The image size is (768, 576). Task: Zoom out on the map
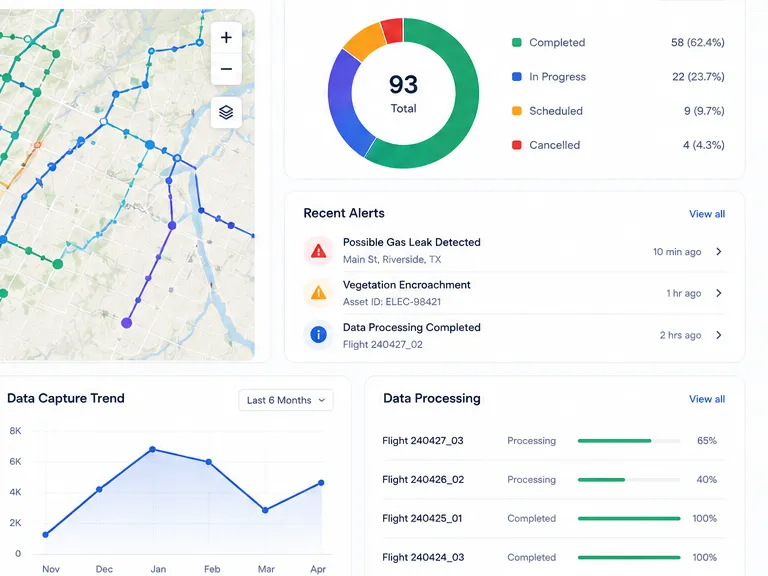click(226, 69)
